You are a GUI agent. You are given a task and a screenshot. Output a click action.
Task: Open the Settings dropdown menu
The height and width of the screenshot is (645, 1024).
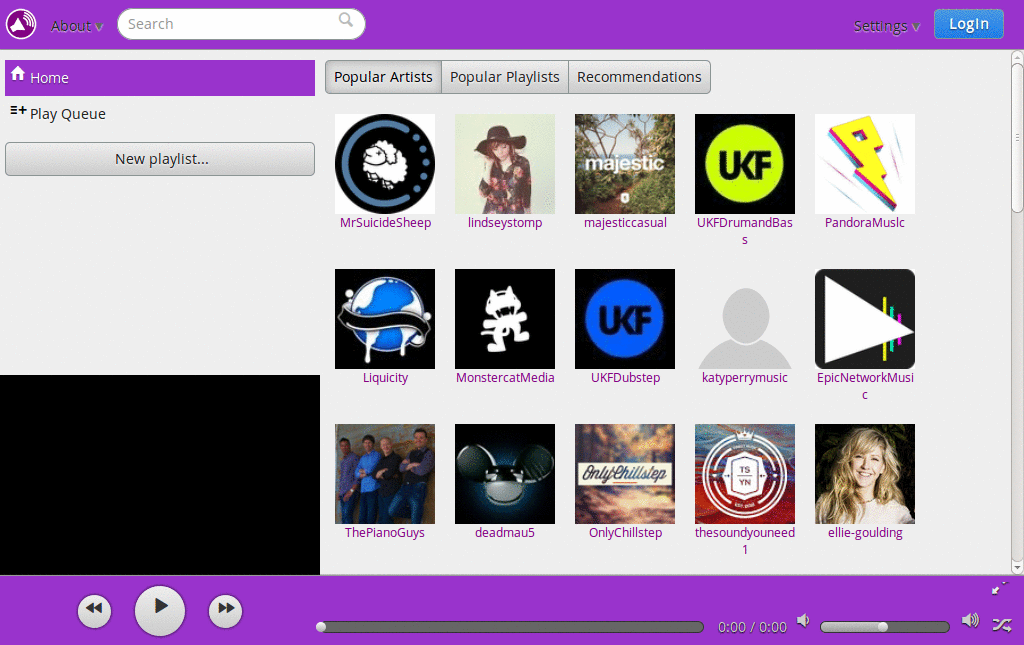tap(886, 26)
